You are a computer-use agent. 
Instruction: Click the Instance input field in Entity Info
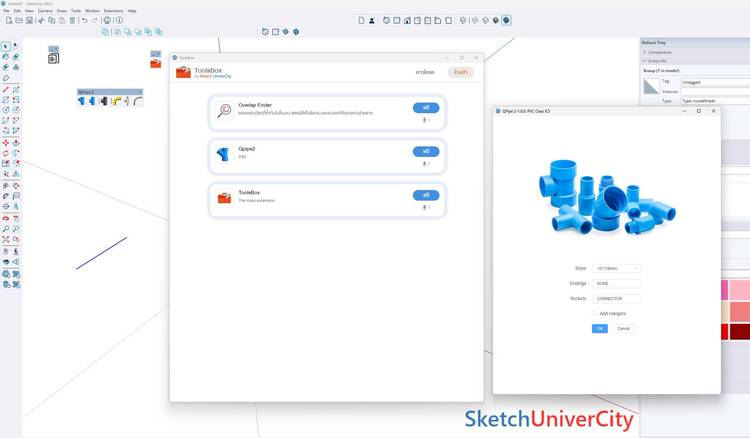tap(715, 91)
